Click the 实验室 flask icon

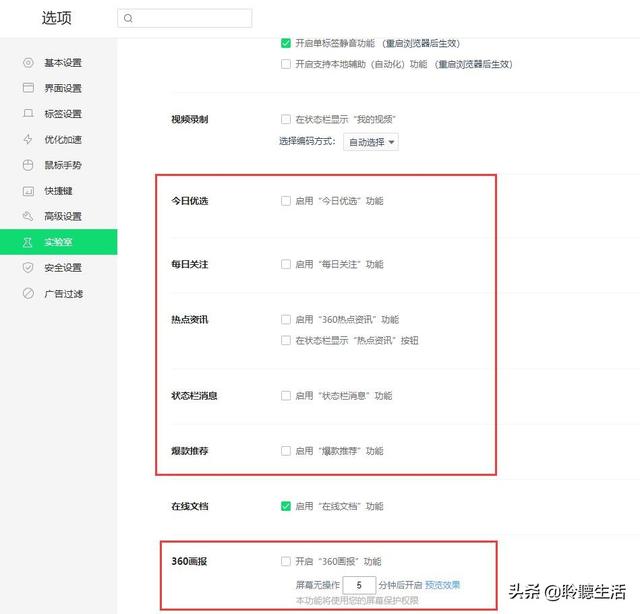coord(27,242)
